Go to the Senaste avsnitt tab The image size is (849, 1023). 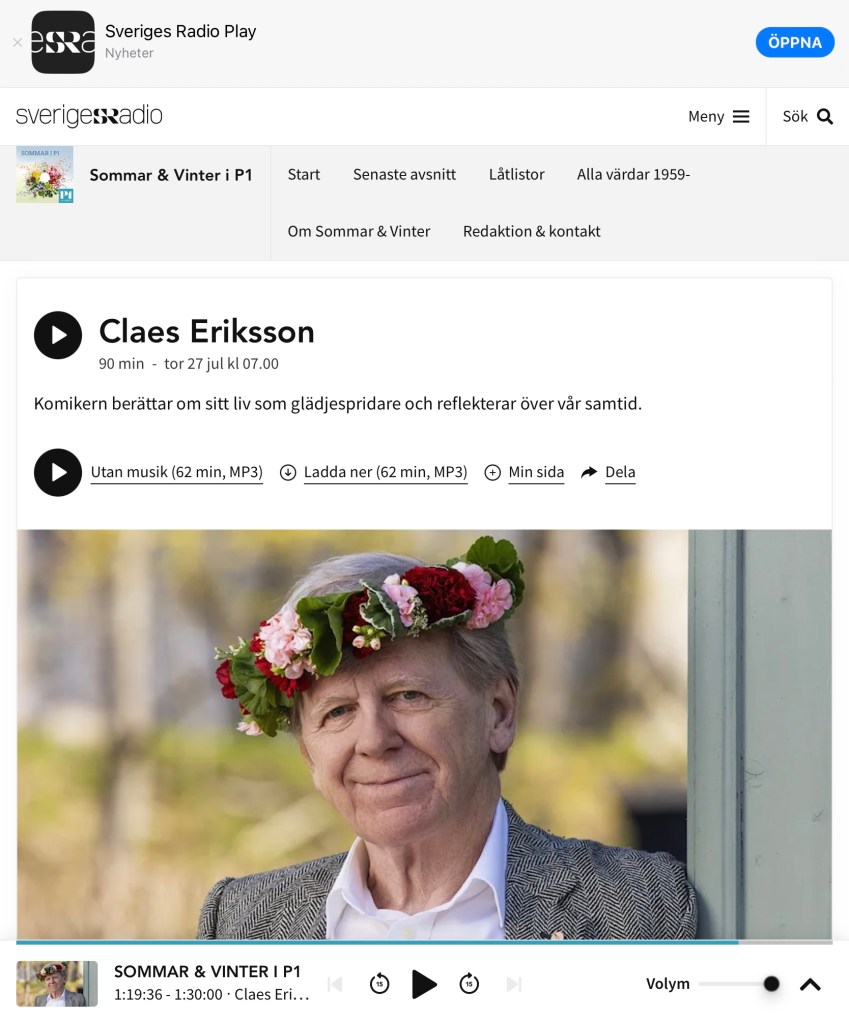pyautogui.click(x=405, y=174)
